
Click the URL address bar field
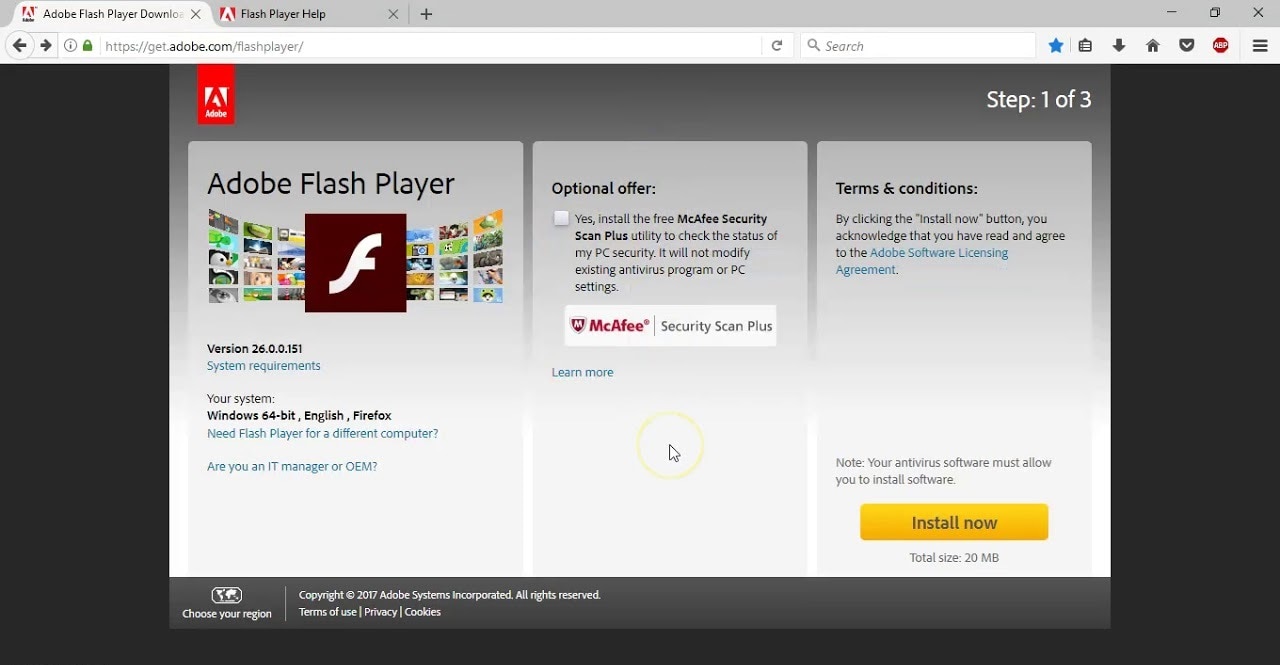(430, 46)
